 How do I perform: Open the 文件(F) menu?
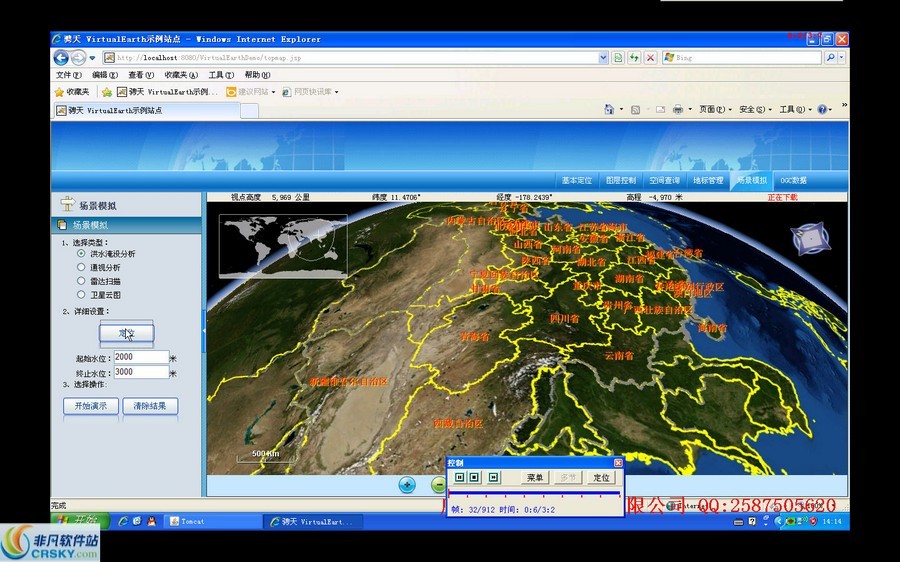(68, 75)
